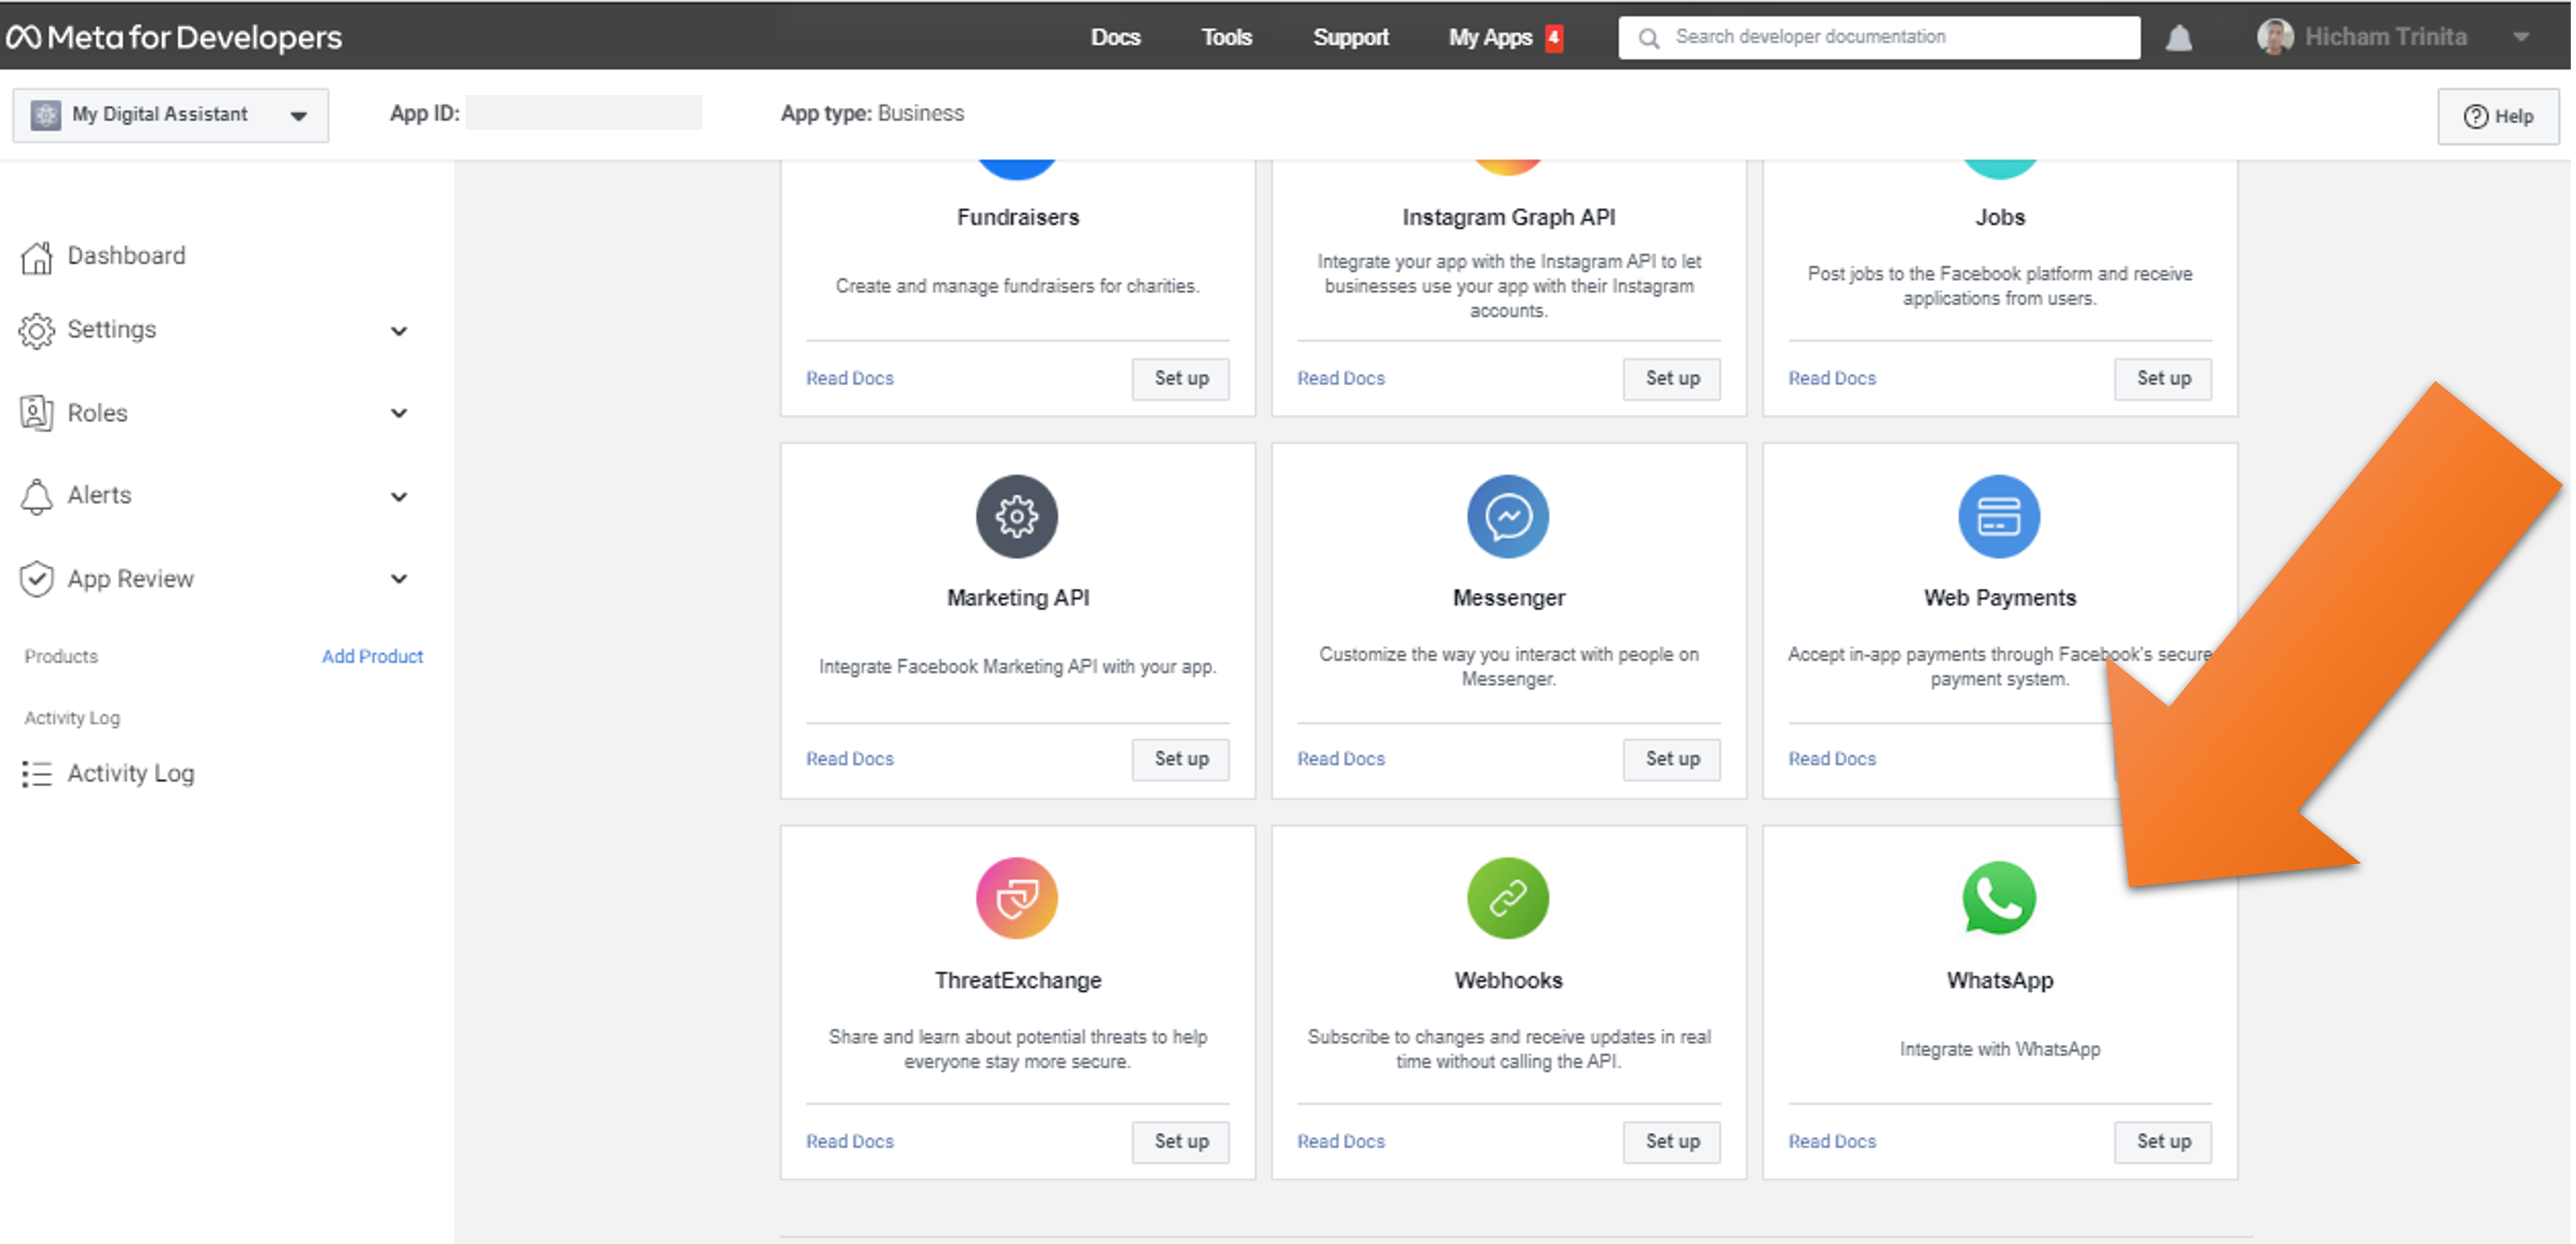Click the WhatsApp product icon
2576x1244 pixels.
(x=1998, y=897)
